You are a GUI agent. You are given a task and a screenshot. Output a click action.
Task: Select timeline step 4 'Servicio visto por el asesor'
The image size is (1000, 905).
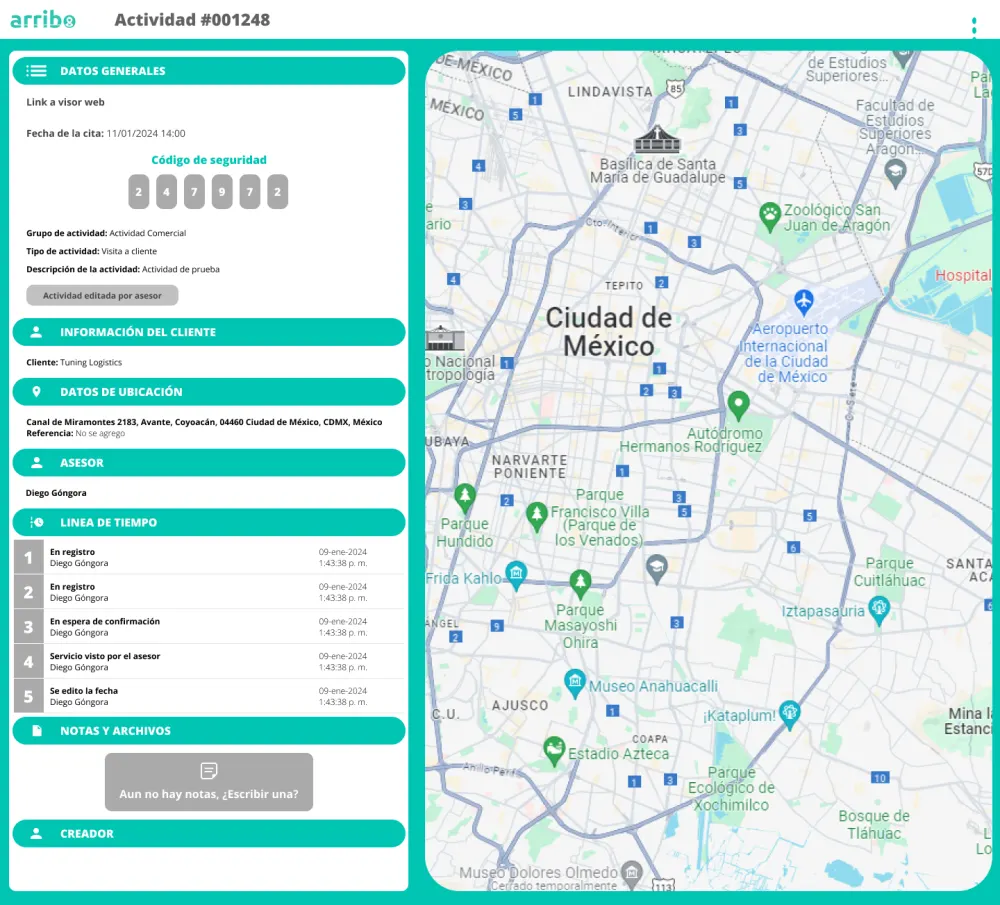(x=209, y=661)
